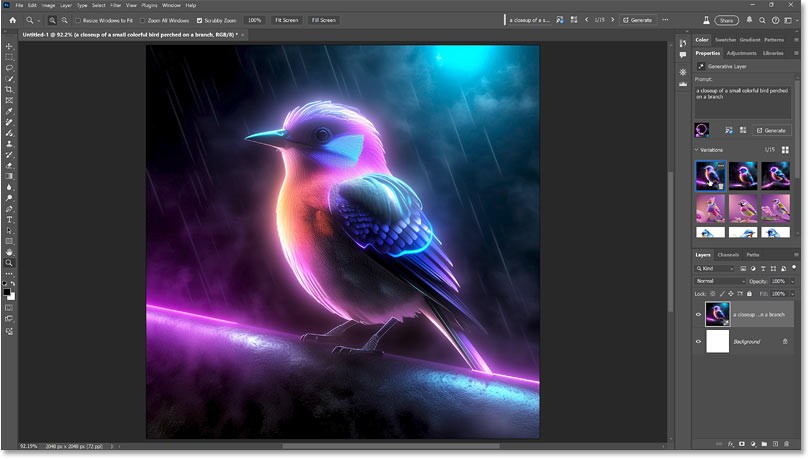Click the zoom out magnifier icon
This screenshot has height=459, width=809.
coord(66,20)
